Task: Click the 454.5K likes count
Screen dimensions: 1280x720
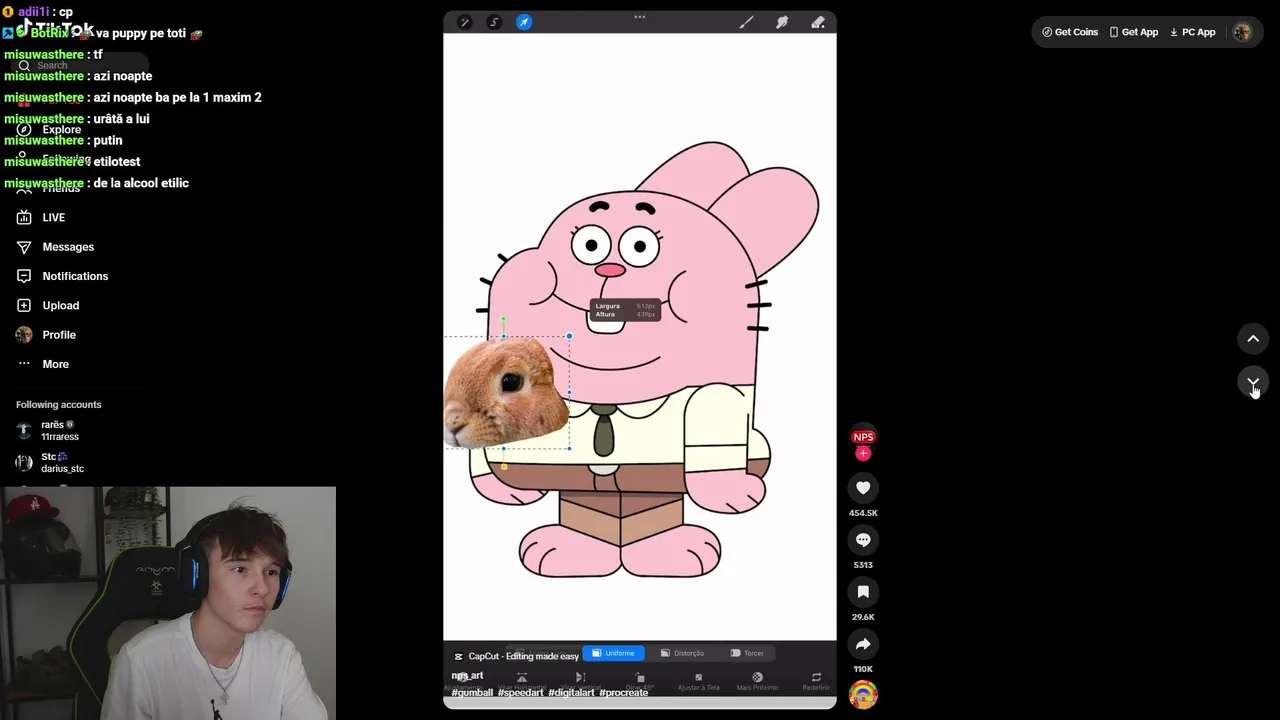Action: 863,513
